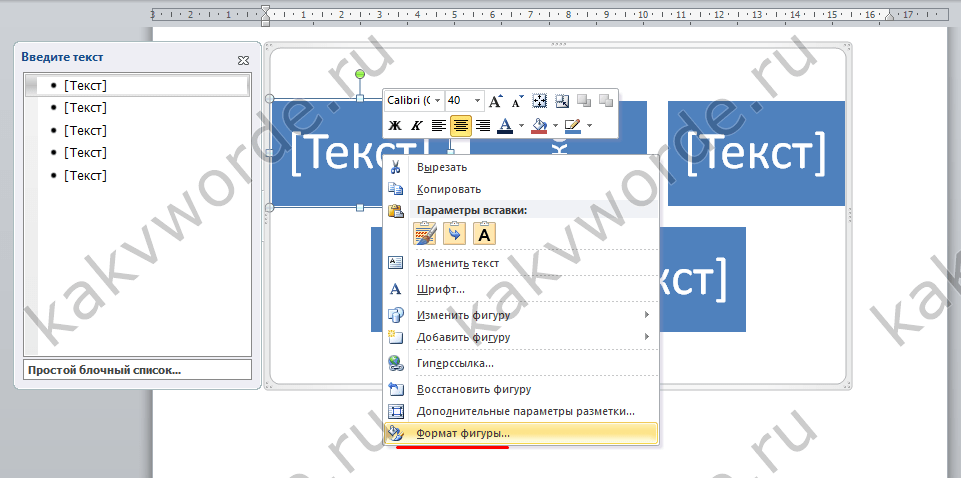Image resolution: width=961 pixels, height=478 pixels.
Task: Apply the dark blue font color button
Action: (505, 126)
